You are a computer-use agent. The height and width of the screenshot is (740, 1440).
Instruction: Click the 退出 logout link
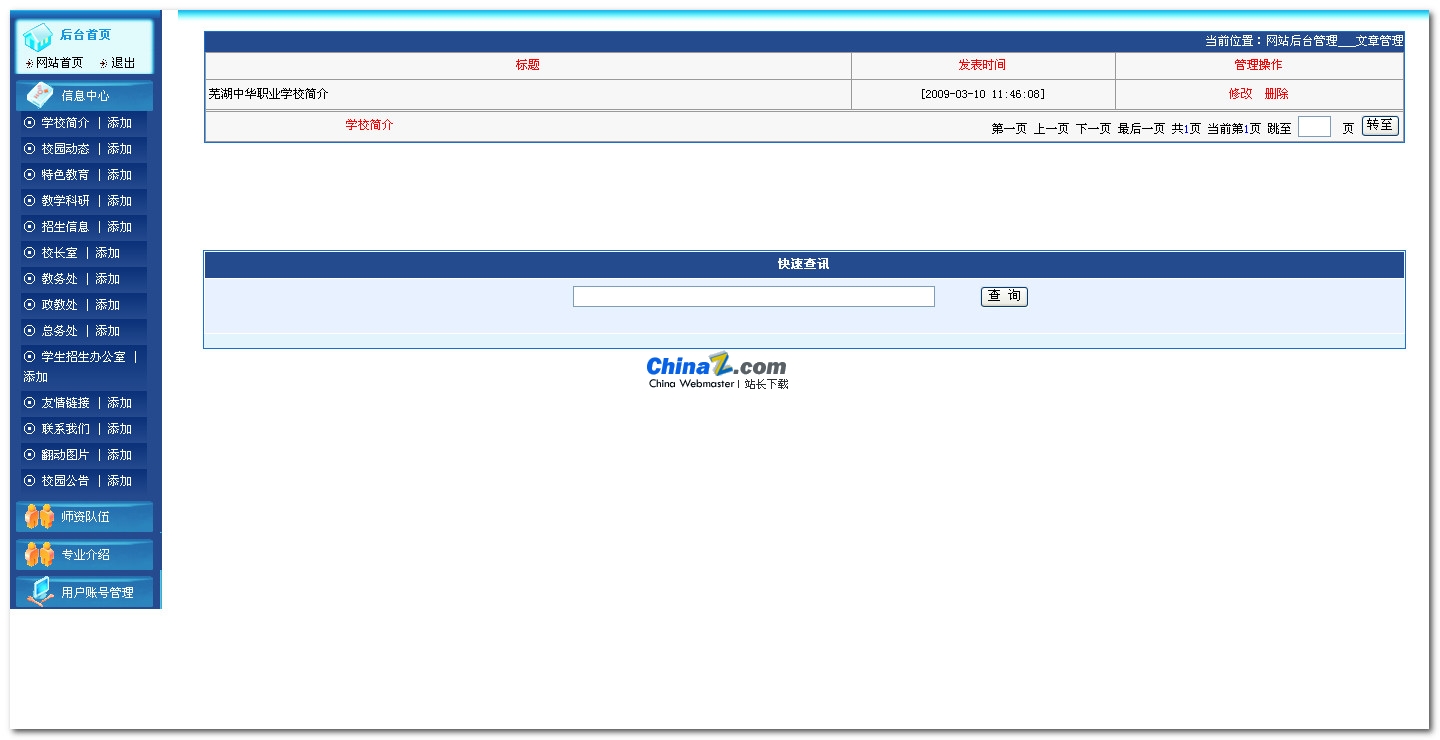123,63
